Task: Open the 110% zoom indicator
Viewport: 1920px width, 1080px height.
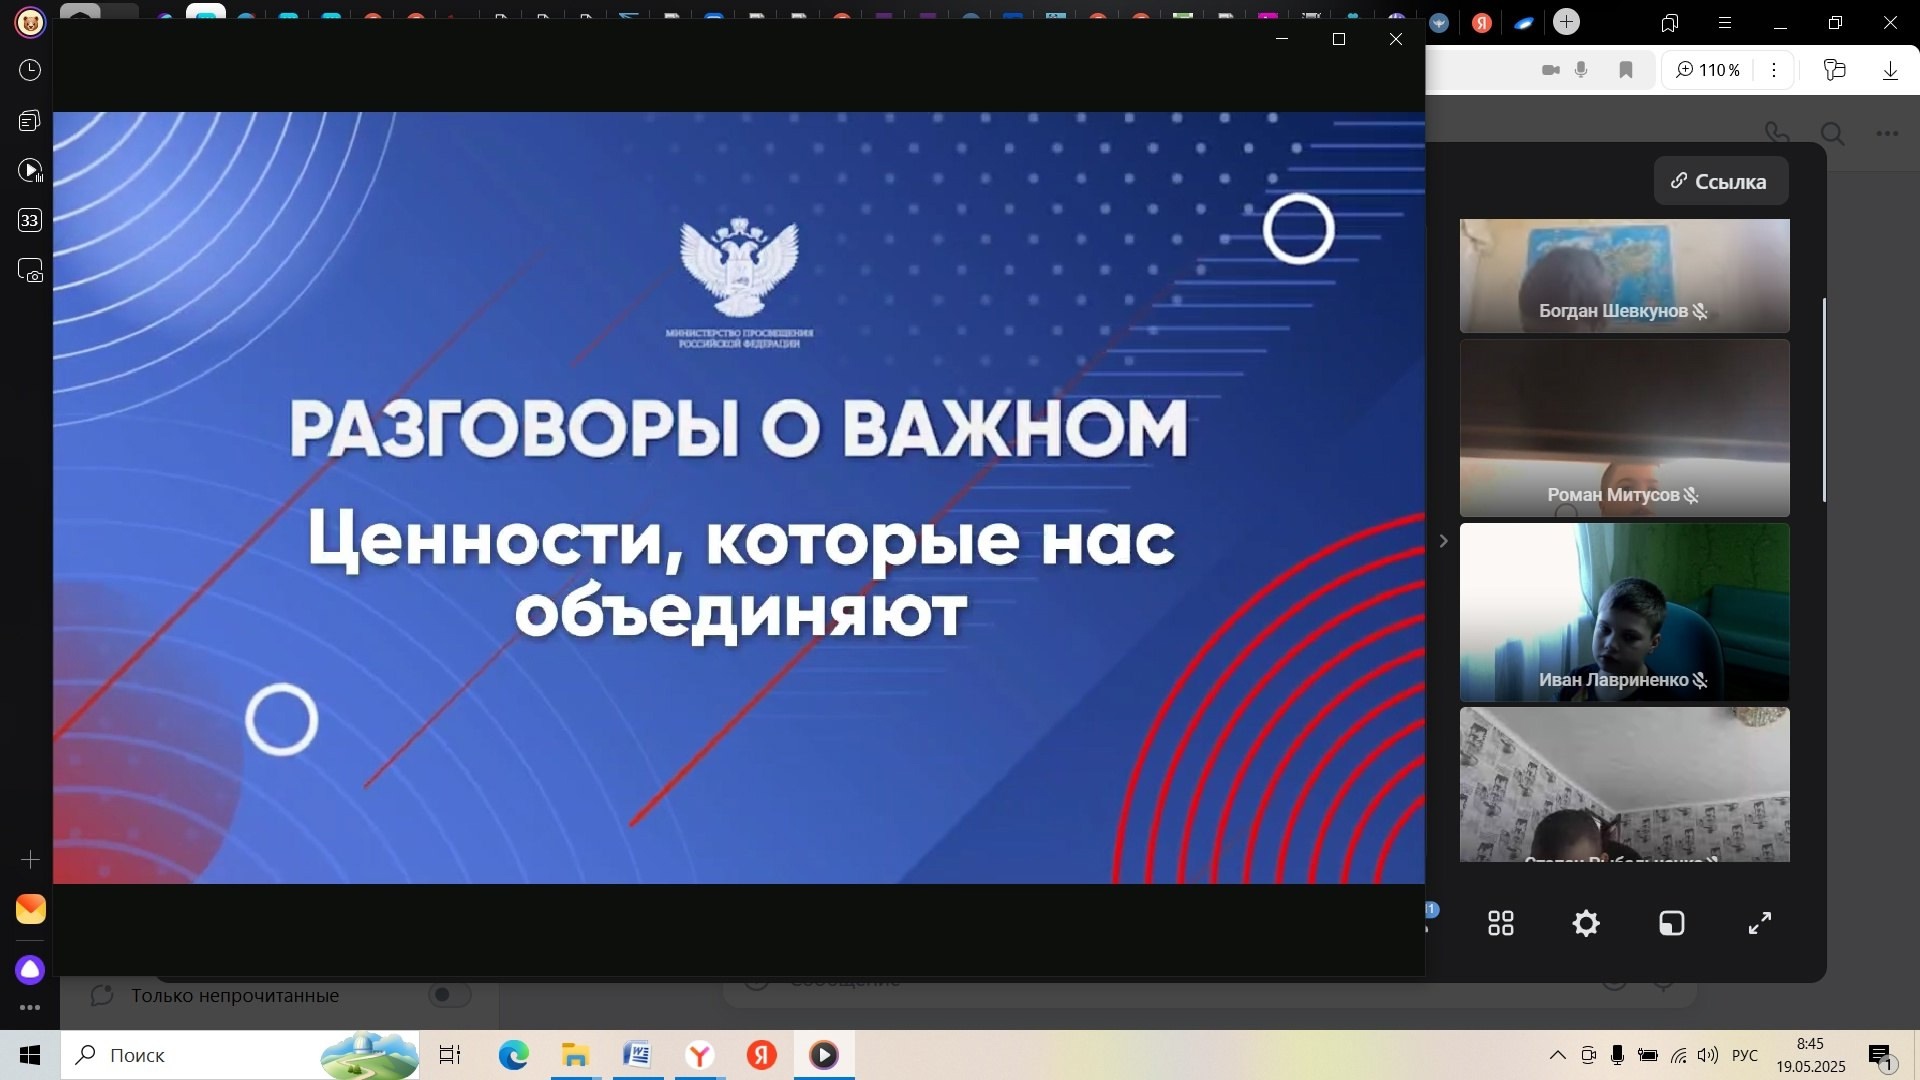Action: [1708, 70]
